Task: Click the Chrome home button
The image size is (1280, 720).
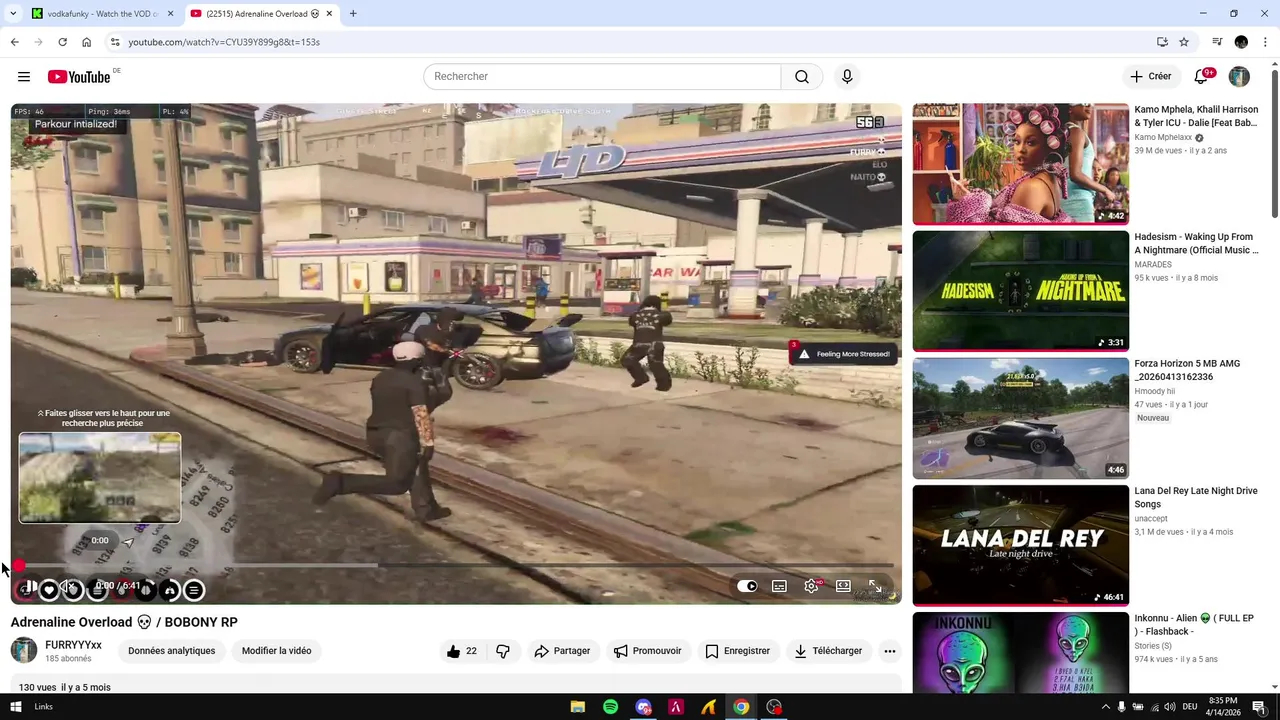Action: 86,42
